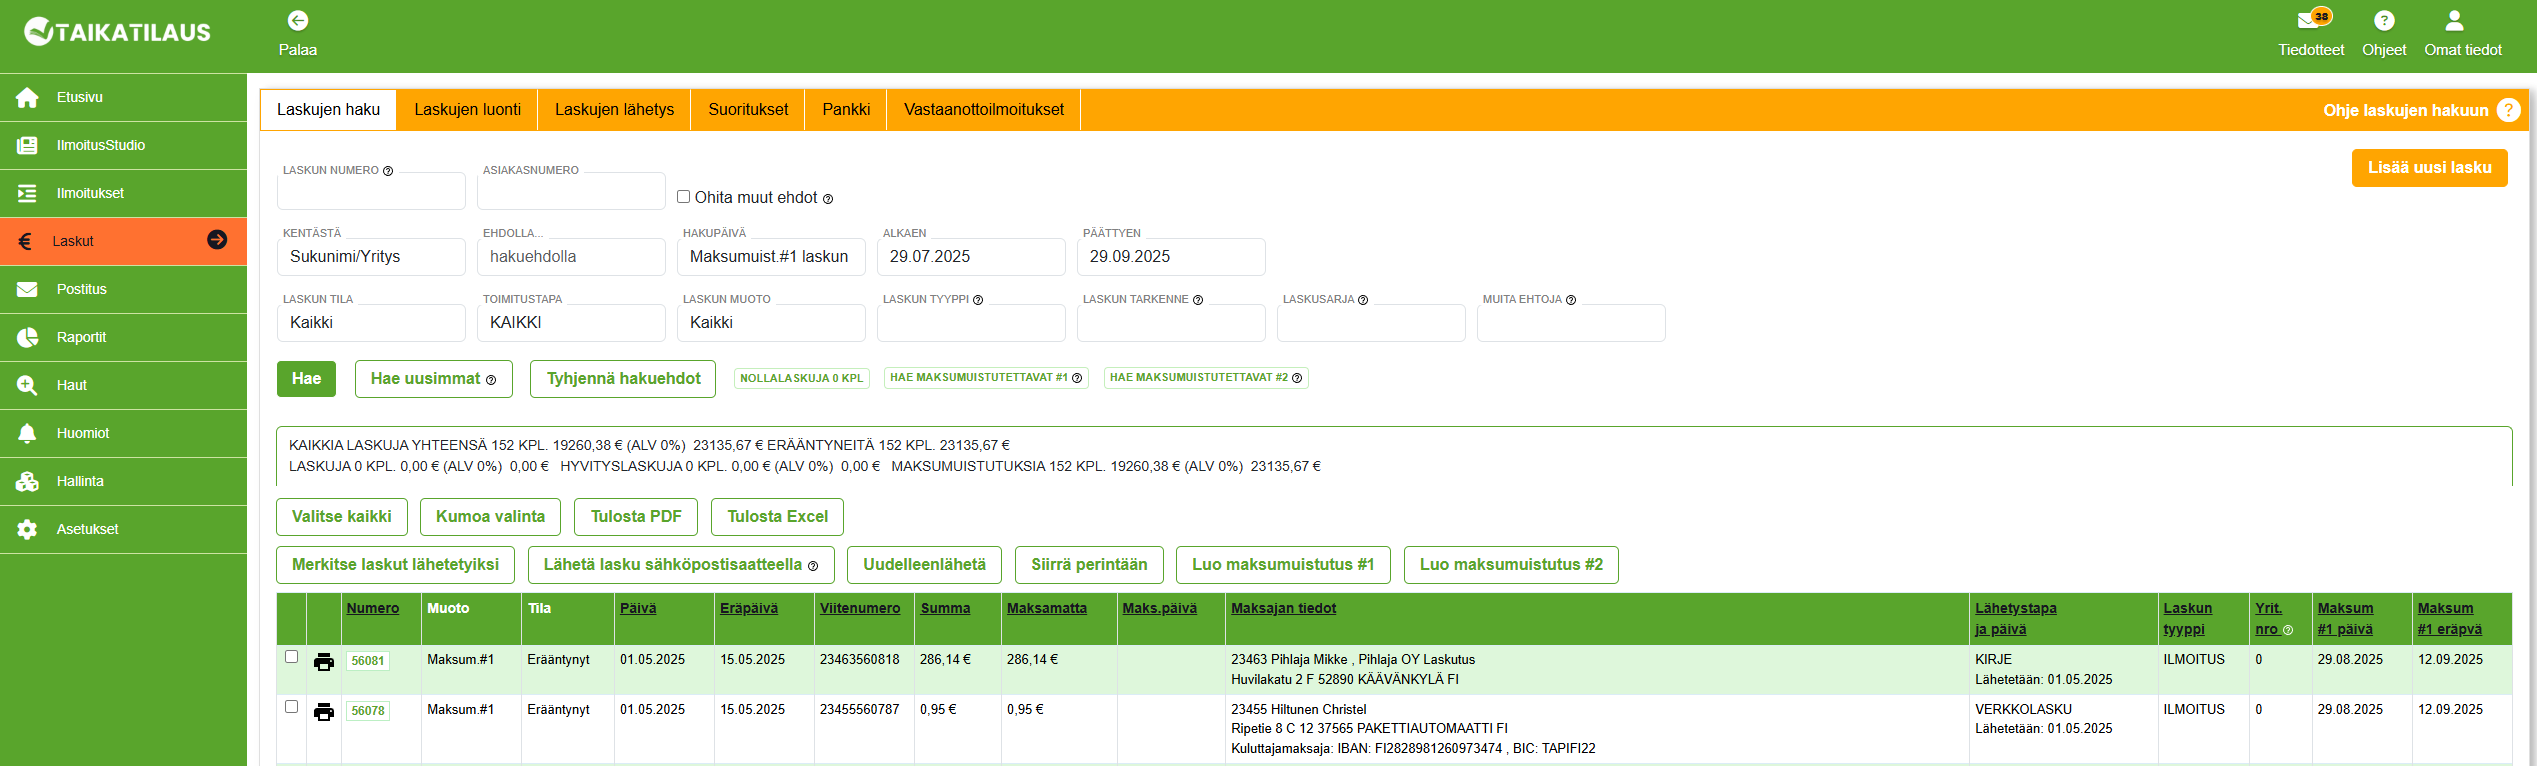
Task: Click the Lisää uusi lasku button
Action: click(2428, 168)
